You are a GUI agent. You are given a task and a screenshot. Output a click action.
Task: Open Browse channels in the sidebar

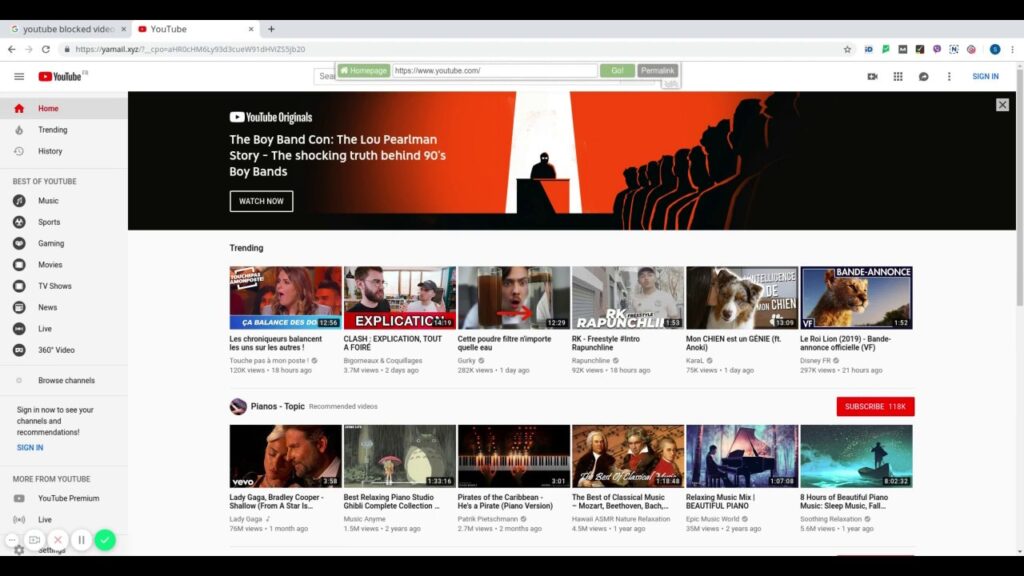[x=64, y=380]
